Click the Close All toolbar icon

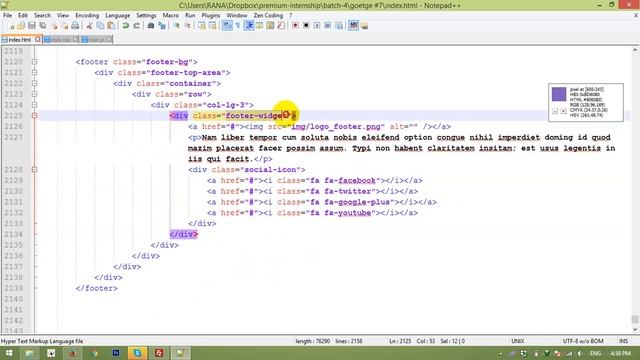[x=64, y=26]
